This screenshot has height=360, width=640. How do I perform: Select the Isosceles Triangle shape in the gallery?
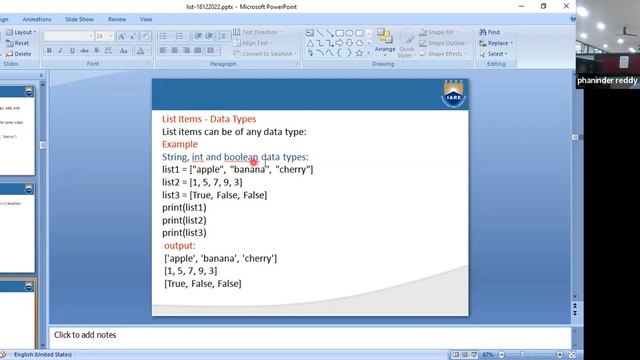(310, 43)
